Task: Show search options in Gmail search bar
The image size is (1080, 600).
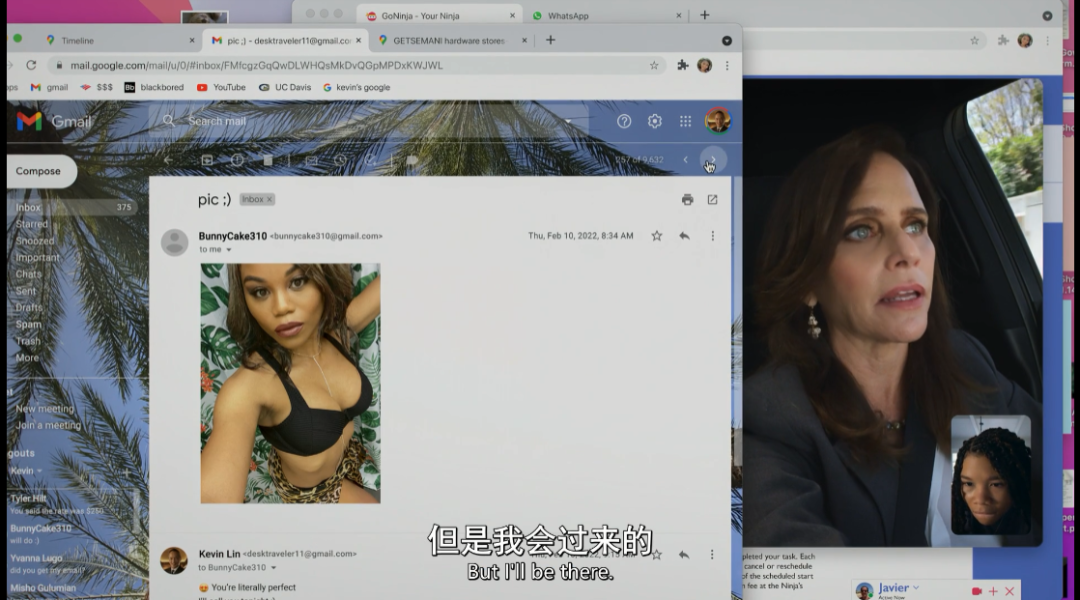Action: pos(569,121)
